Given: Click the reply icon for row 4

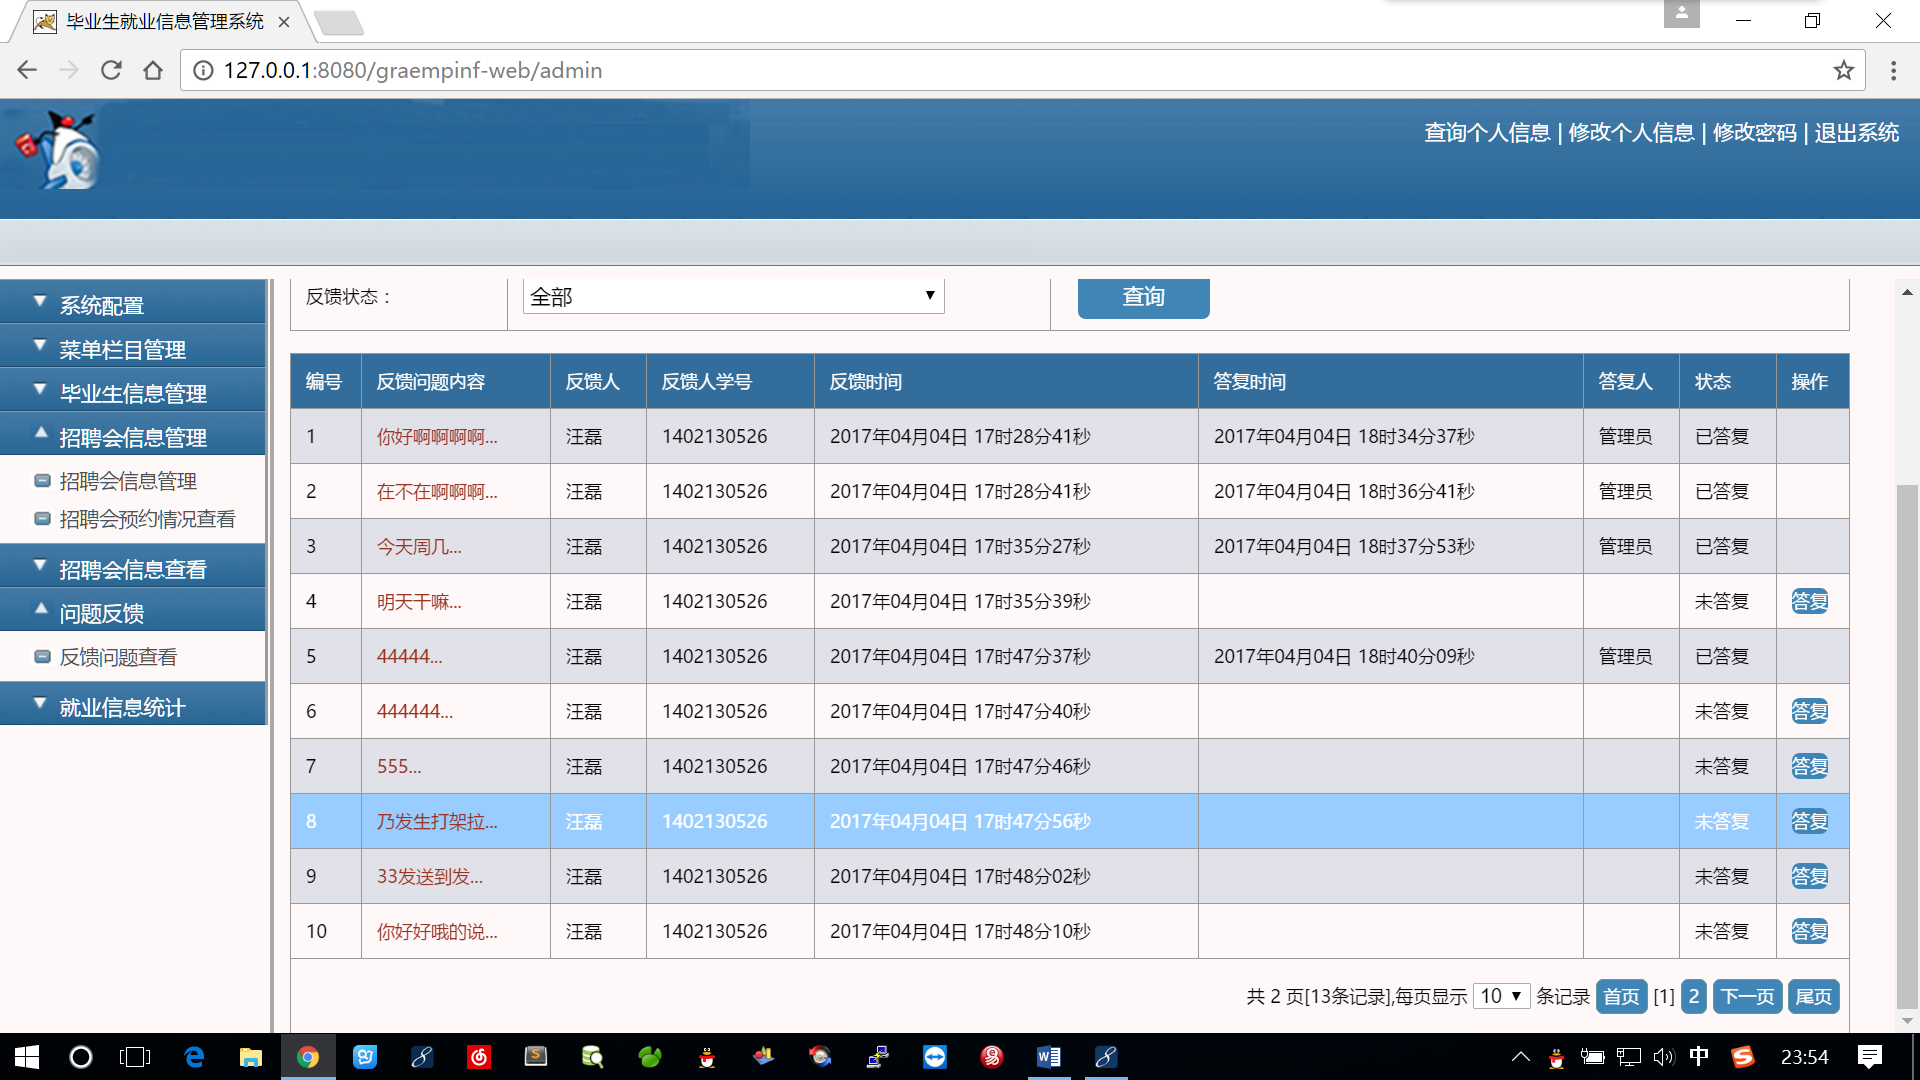Looking at the screenshot, I should (x=1809, y=601).
